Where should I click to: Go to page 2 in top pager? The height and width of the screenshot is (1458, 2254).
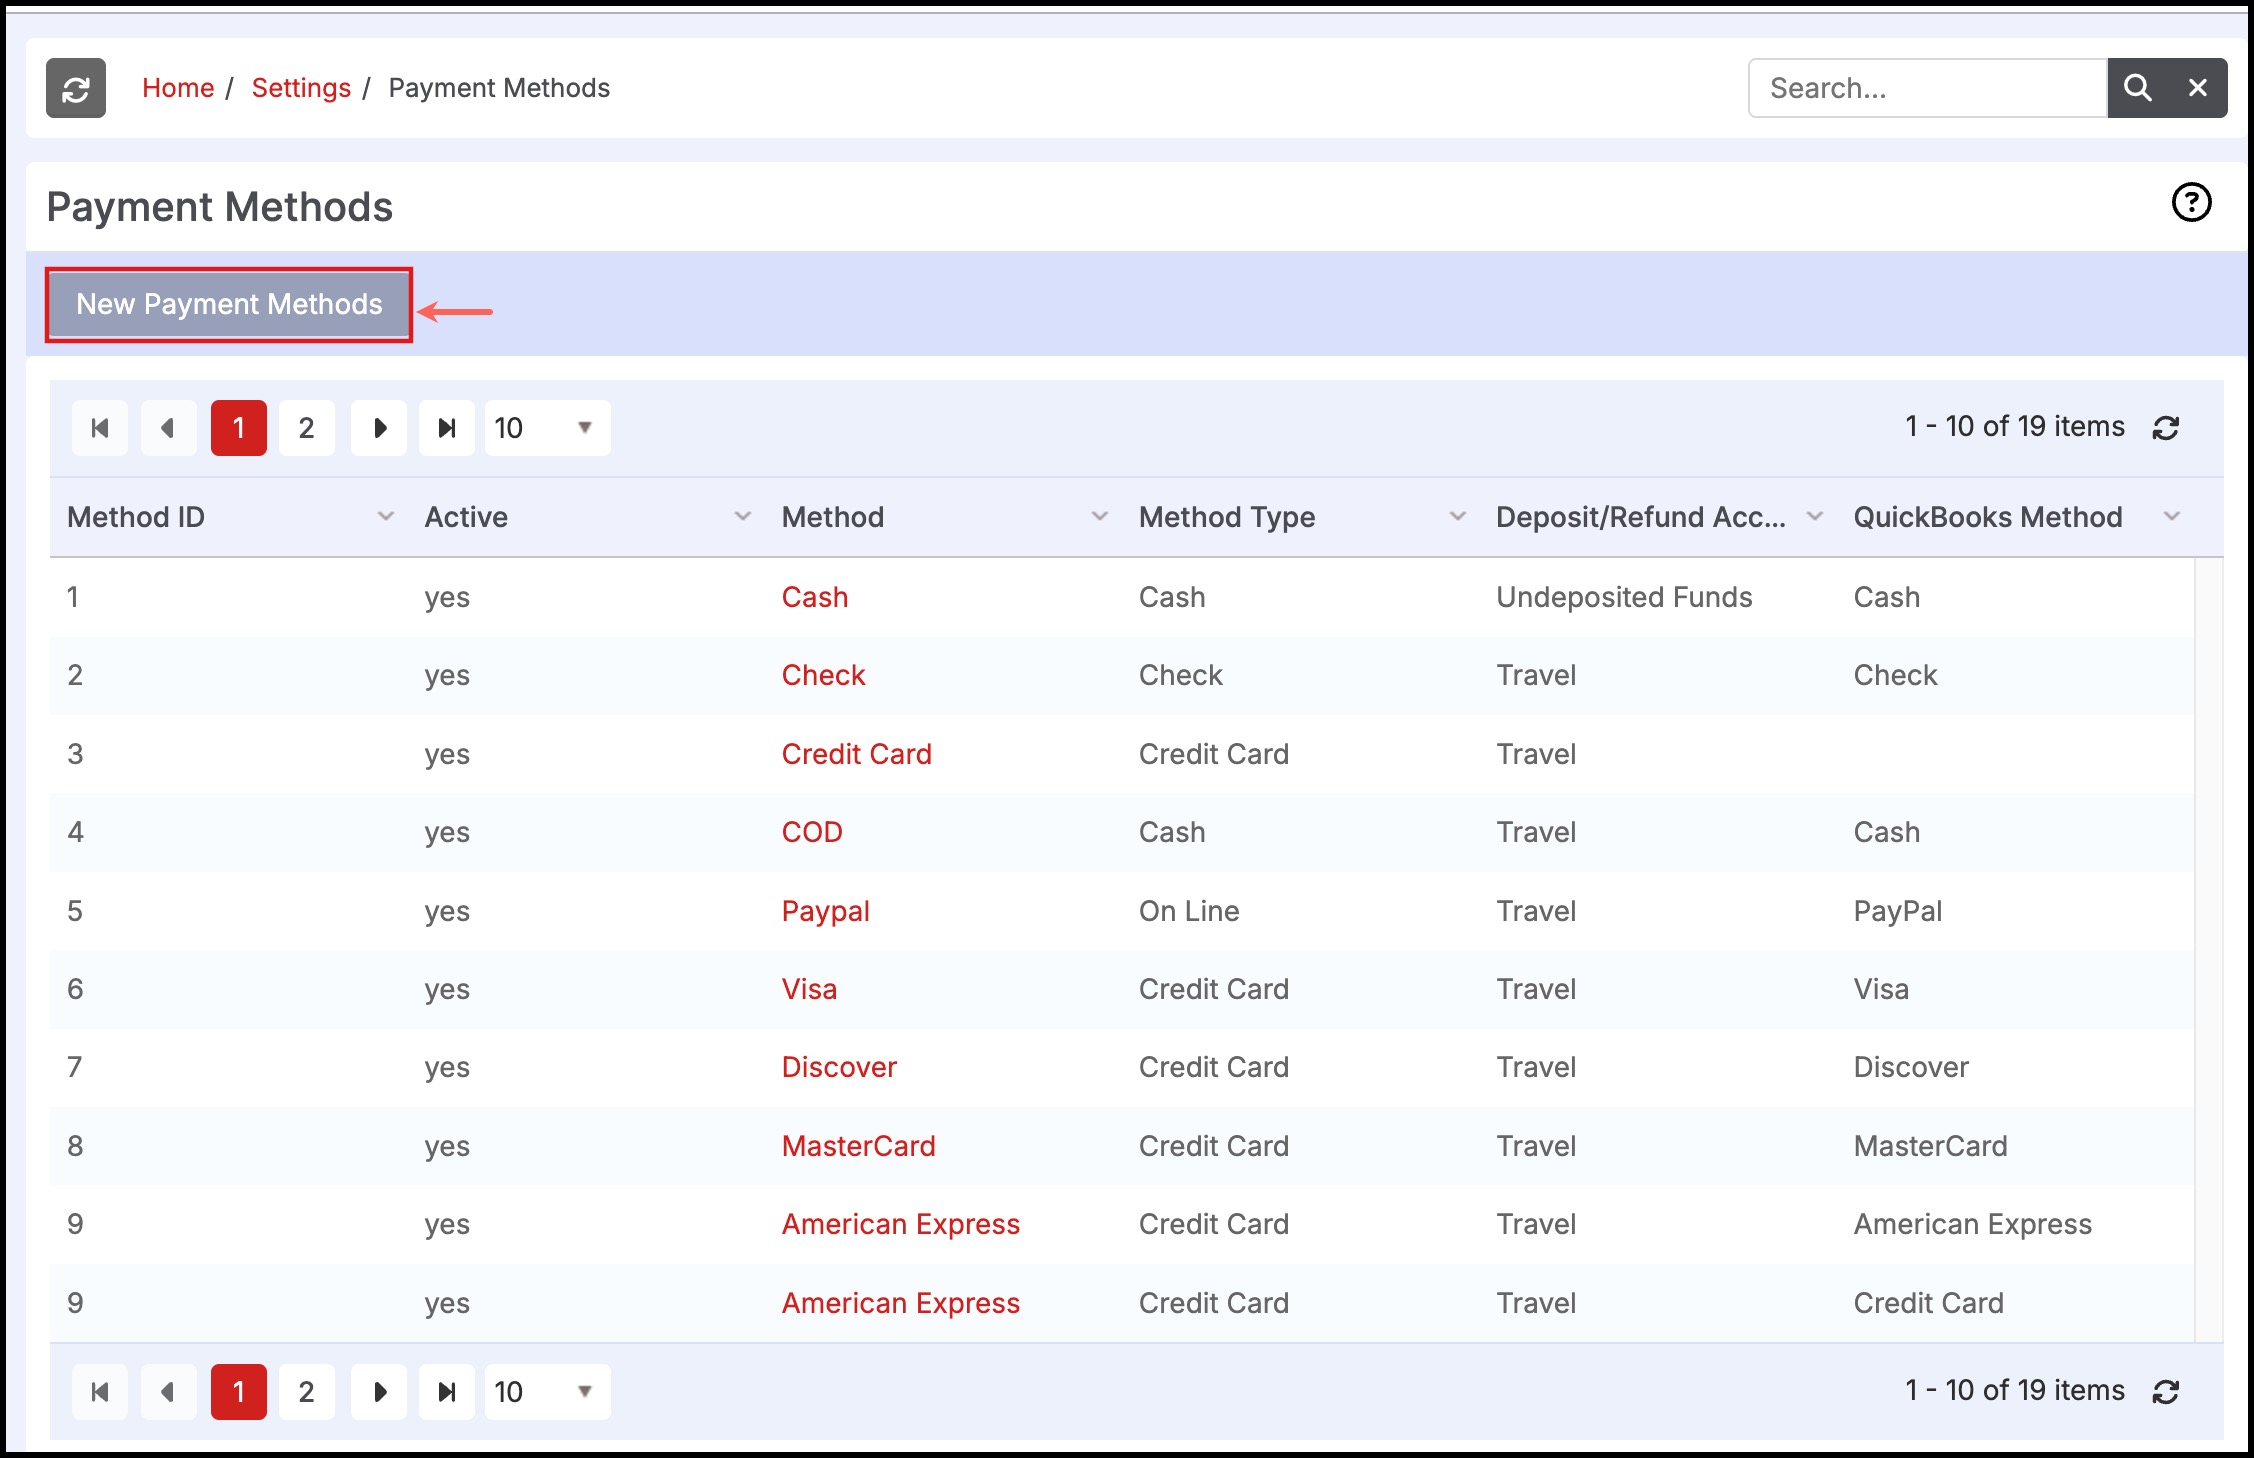306,428
